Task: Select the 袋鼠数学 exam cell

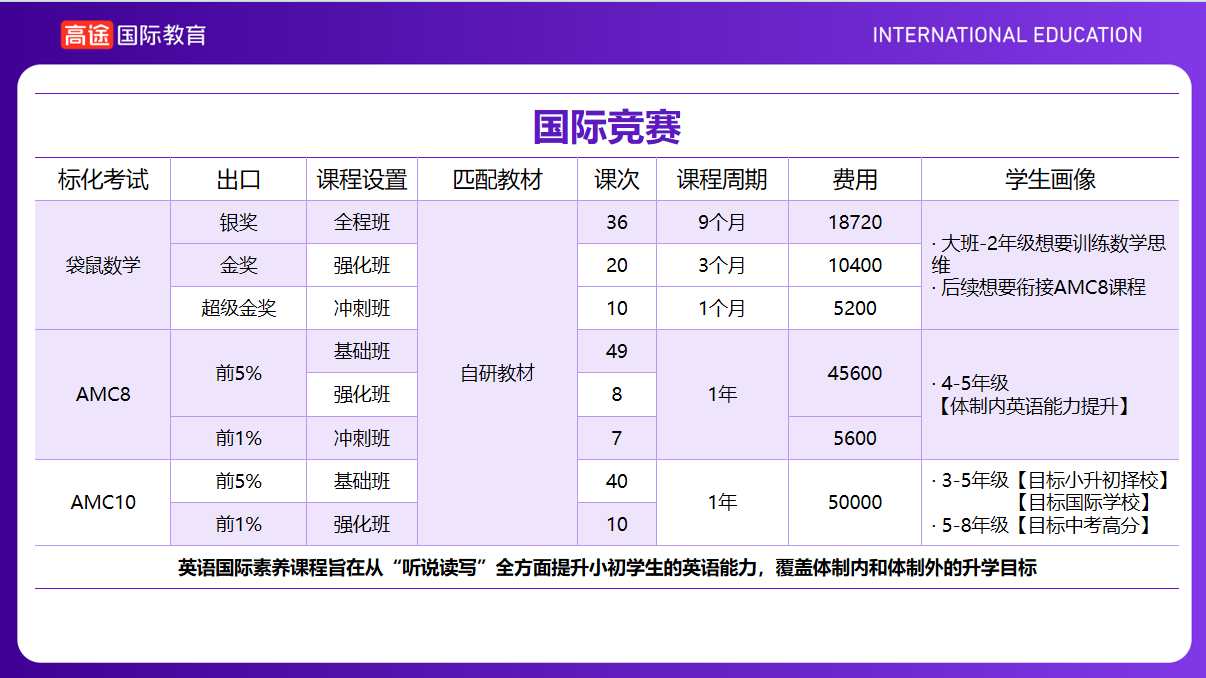Action: pyautogui.click(x=103, y=265)
